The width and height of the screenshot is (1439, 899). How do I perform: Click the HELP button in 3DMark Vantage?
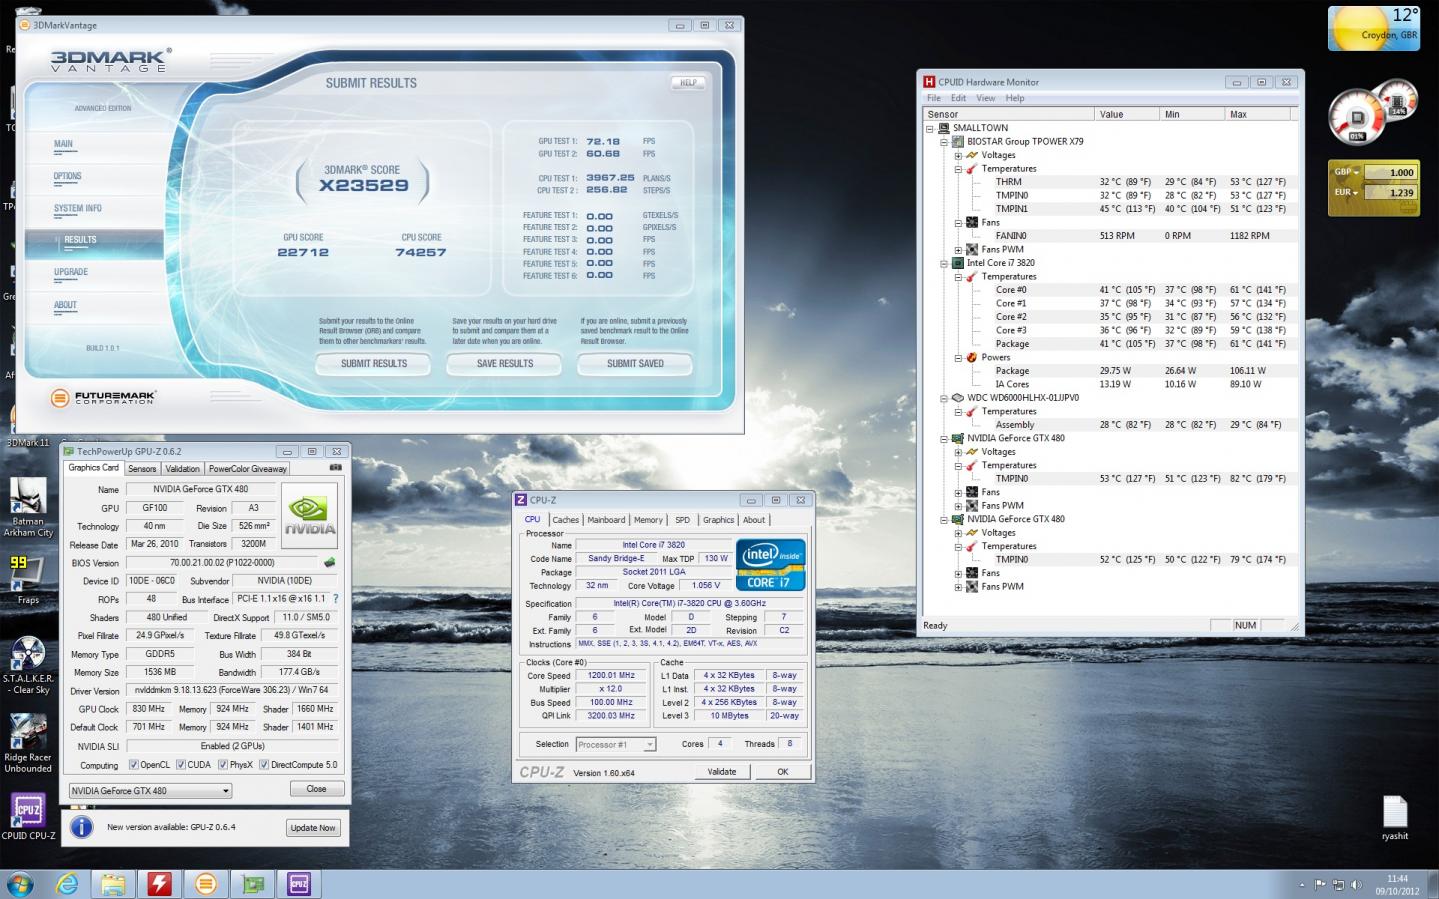point(688,83)
